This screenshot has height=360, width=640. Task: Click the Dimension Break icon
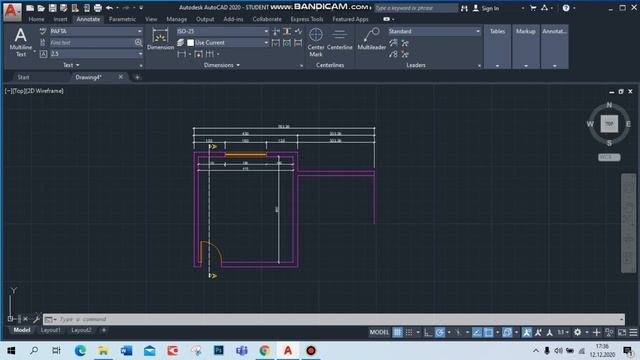pyautogui.click(x=276, y=31)
